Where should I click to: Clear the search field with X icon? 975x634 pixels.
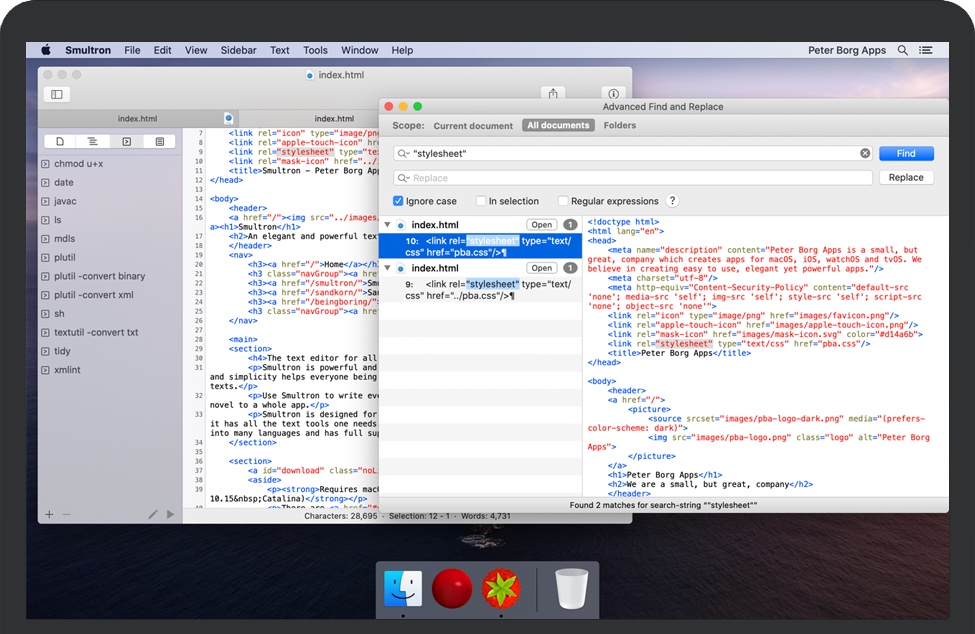(865, 154)
